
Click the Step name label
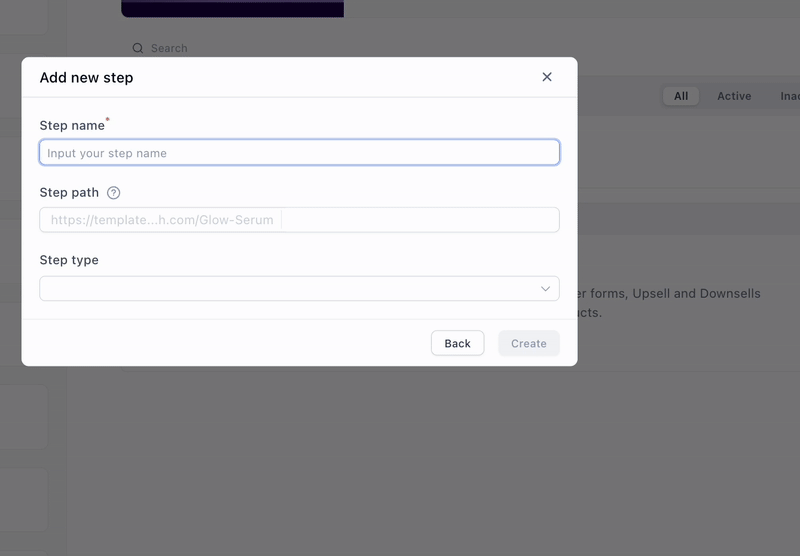point(72,126)
